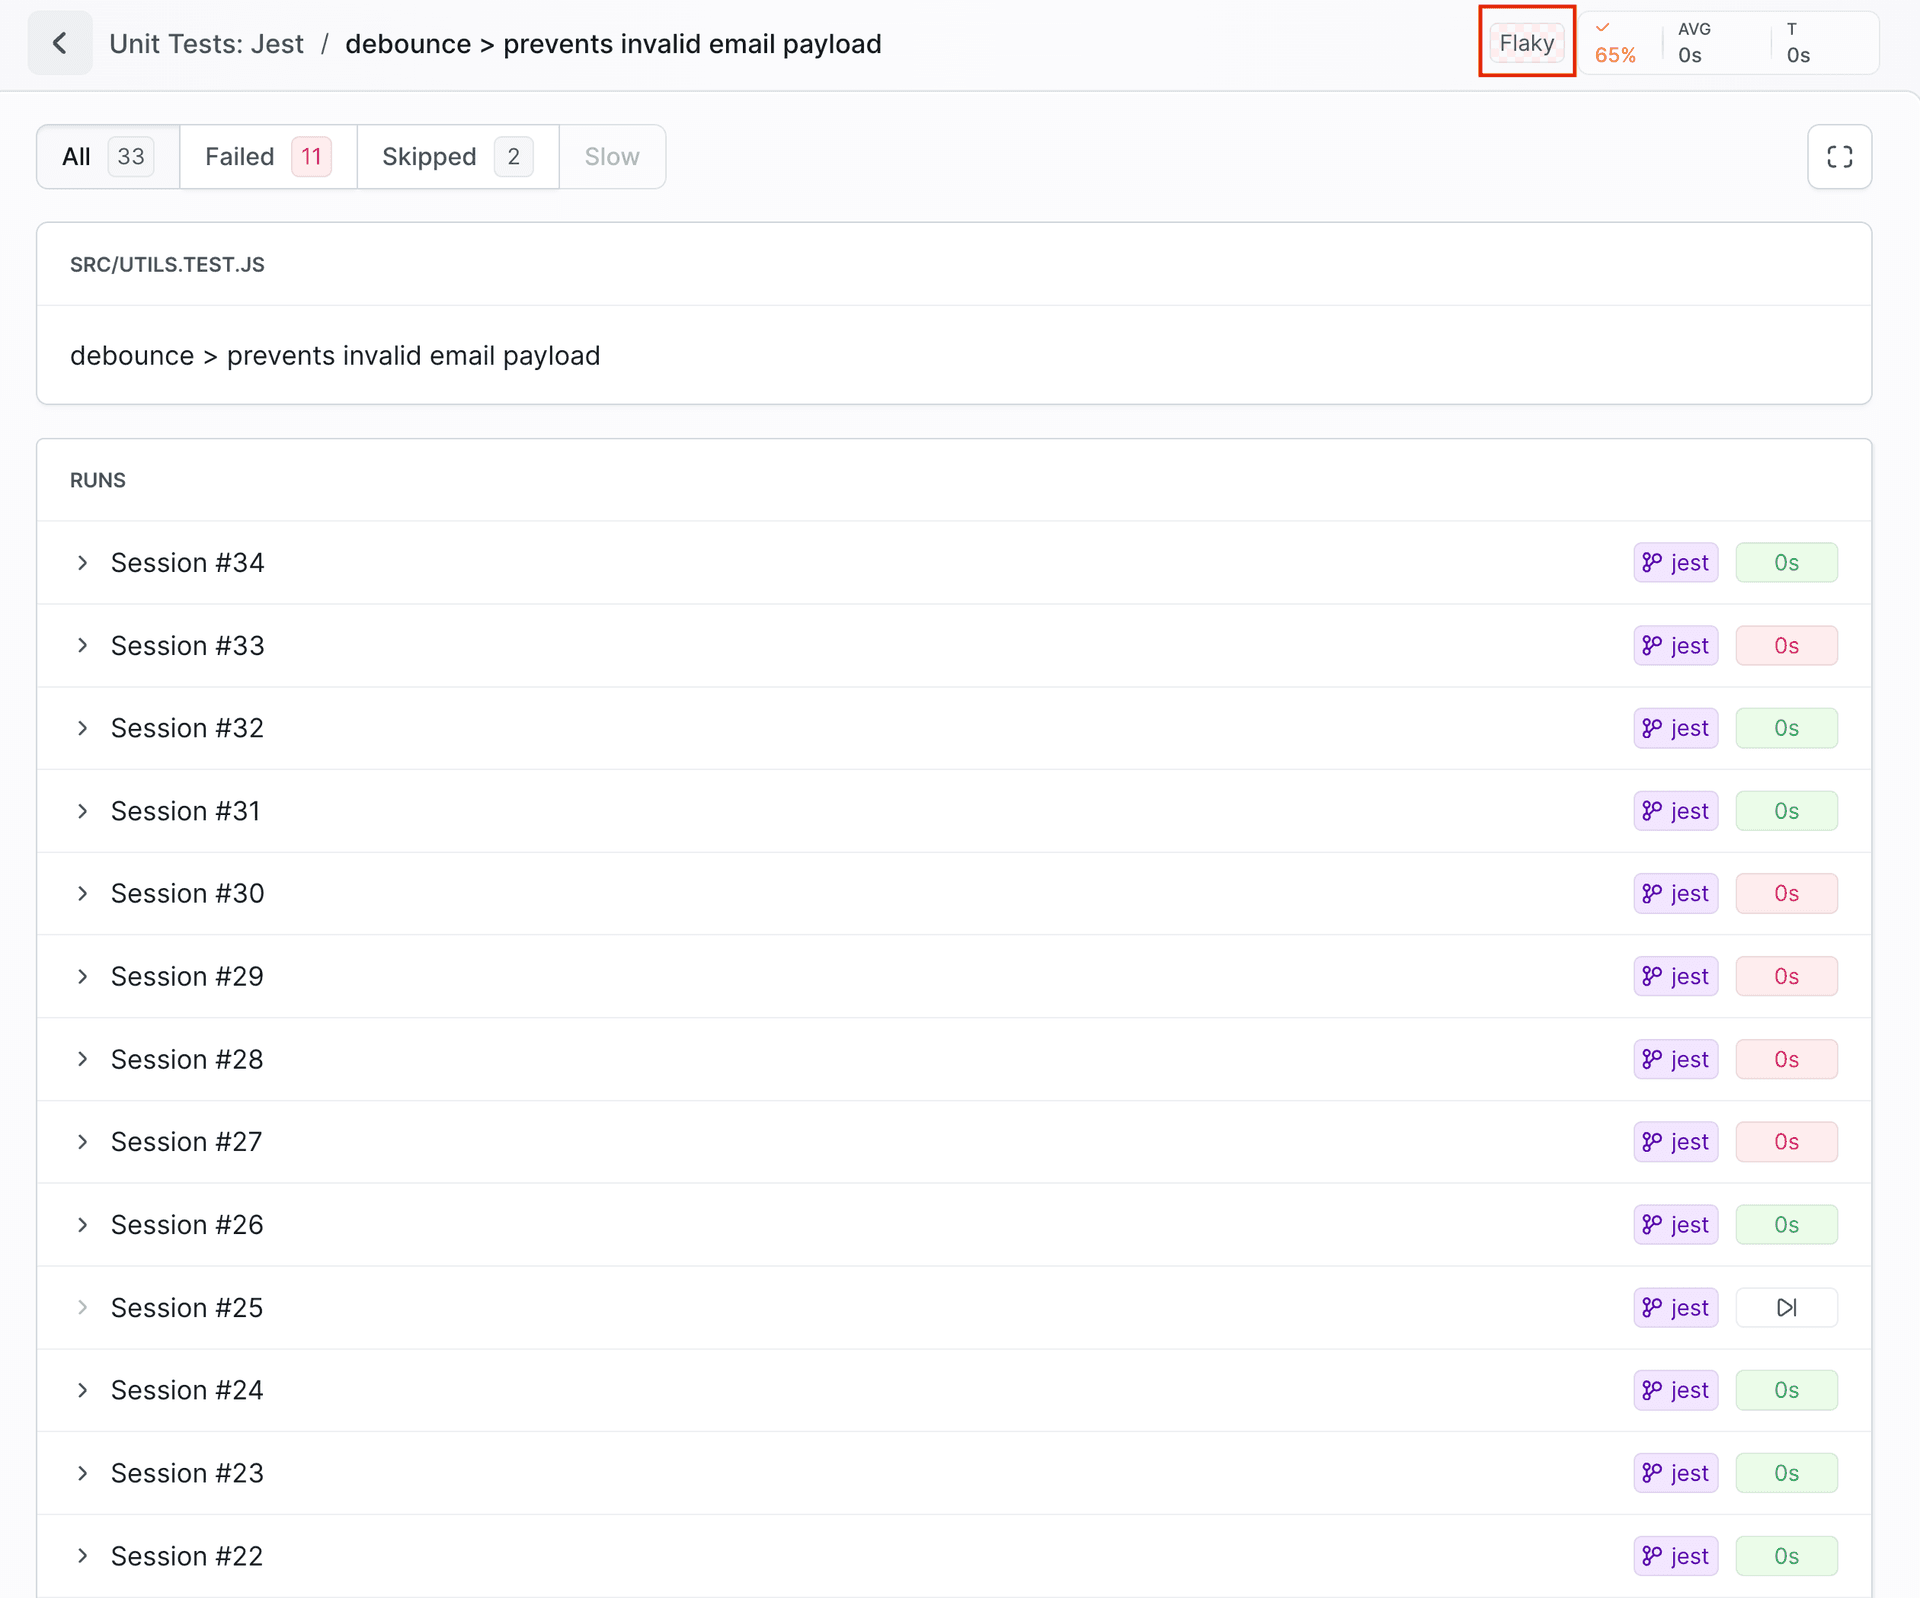The image size is (1920, 1598).
Task: Click the red 0s duration on Session #27
Action: tap(1787, 1141)
